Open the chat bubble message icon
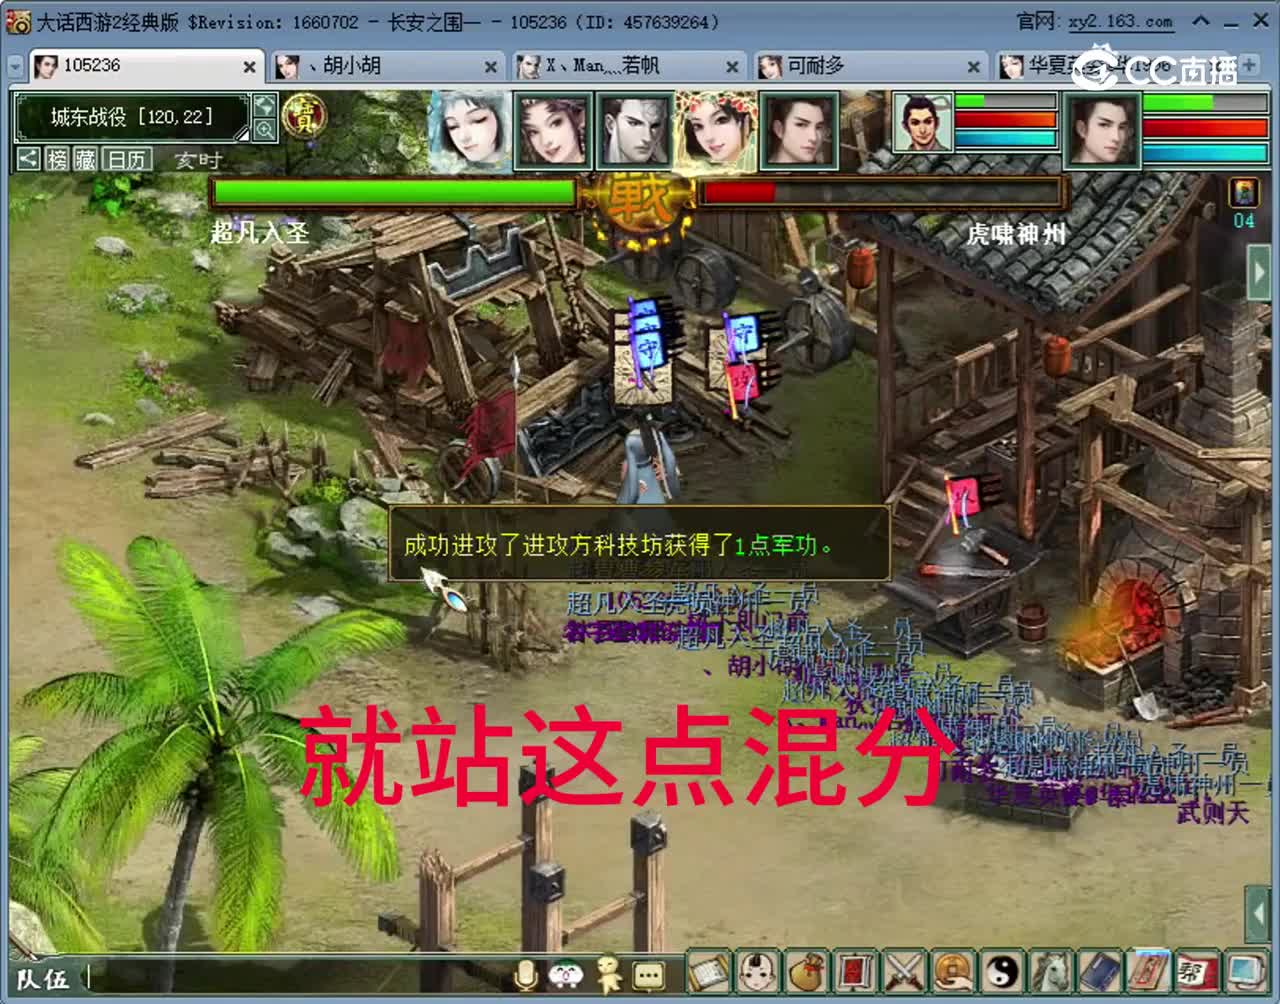Image resolution: width=1280 pixels, height=1004 pixels. click(x=649, y=975)
